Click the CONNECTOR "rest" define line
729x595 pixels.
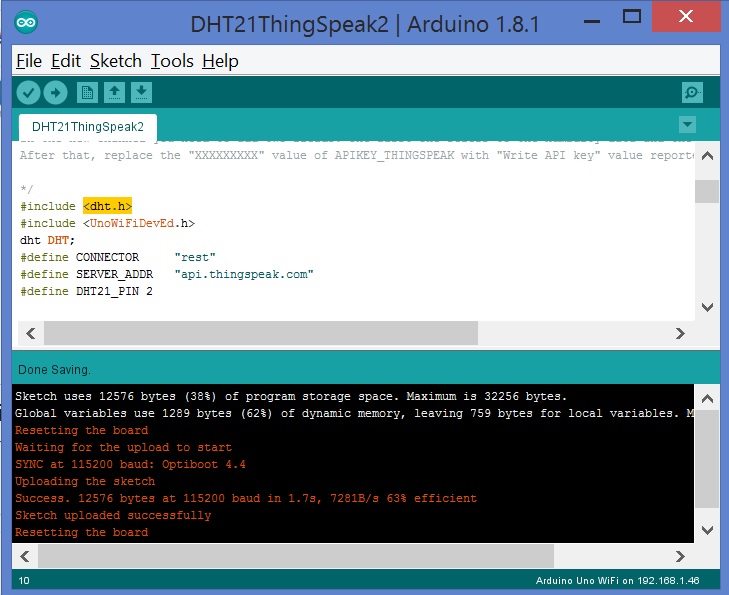pyautogui.click(x=118, y=257)
